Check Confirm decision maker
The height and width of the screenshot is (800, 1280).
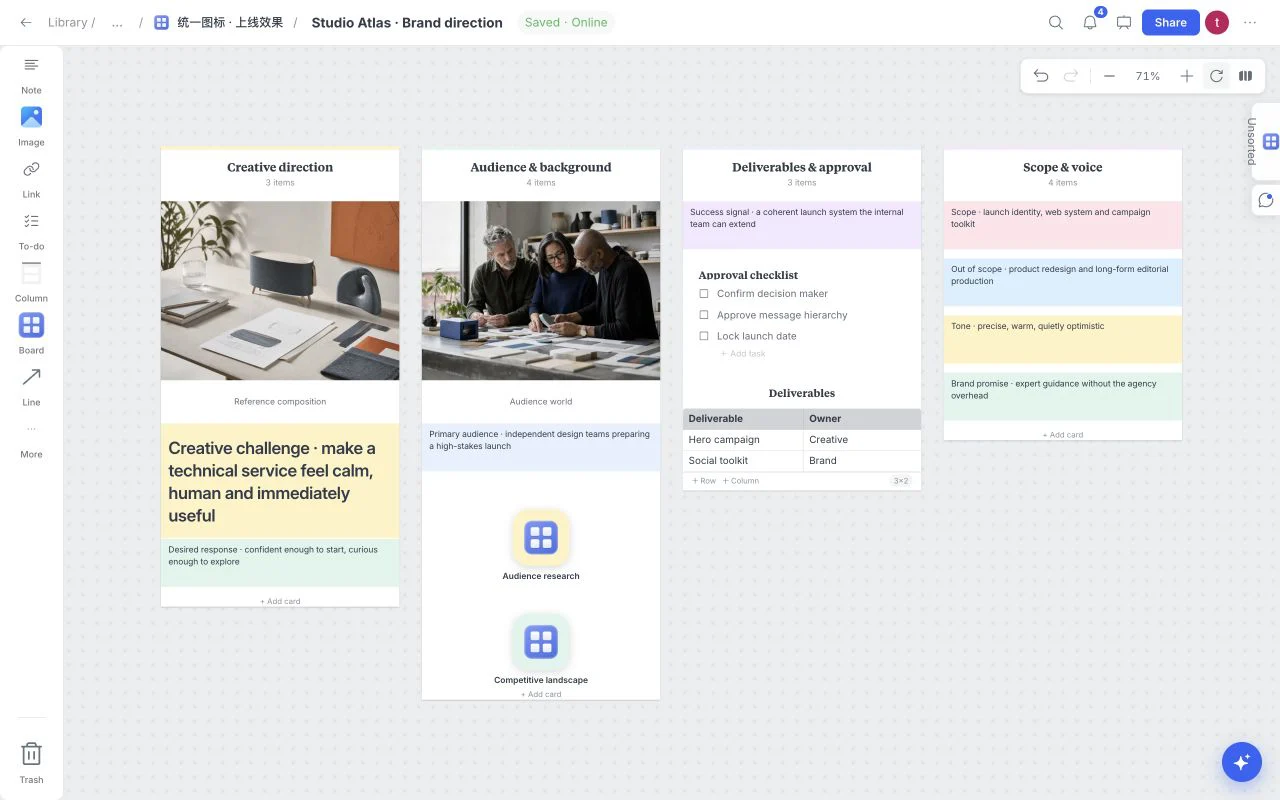704,294
